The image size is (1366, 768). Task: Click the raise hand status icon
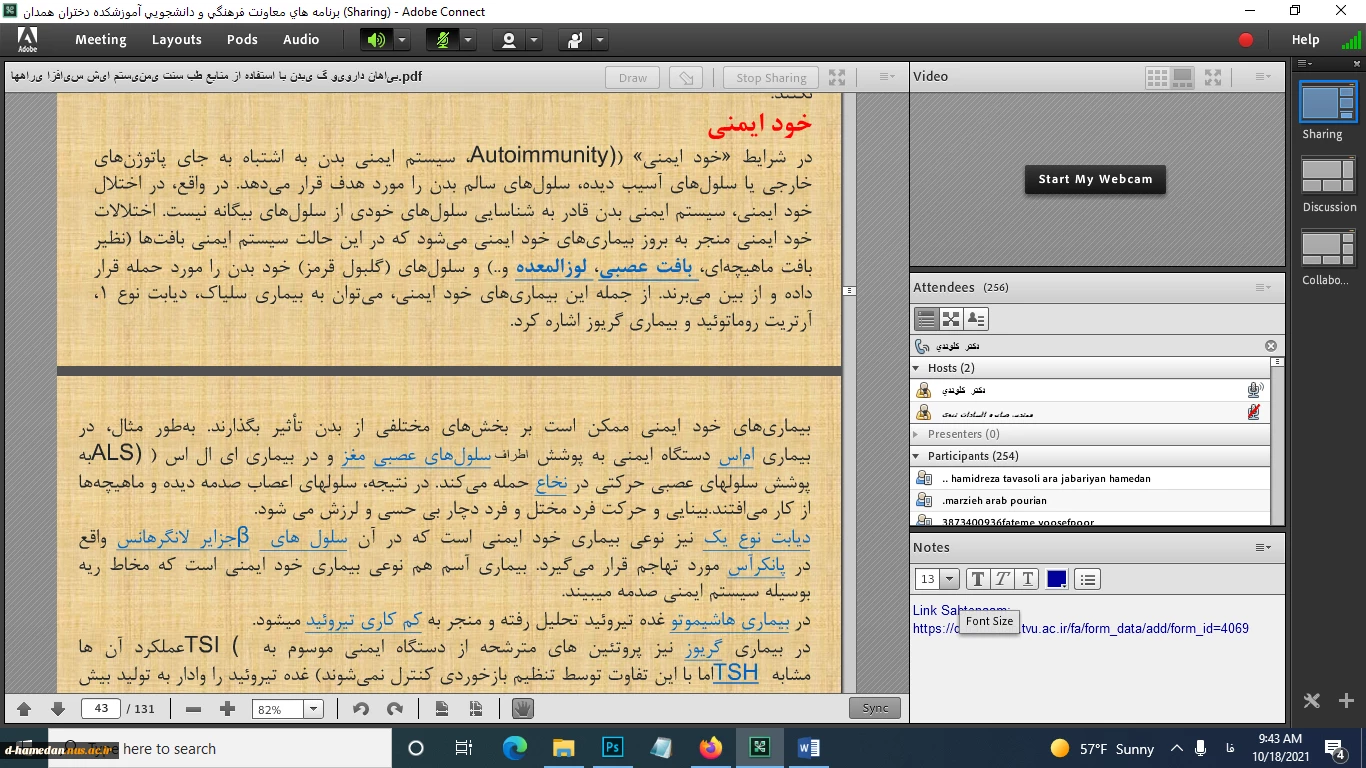click(575, 40)
